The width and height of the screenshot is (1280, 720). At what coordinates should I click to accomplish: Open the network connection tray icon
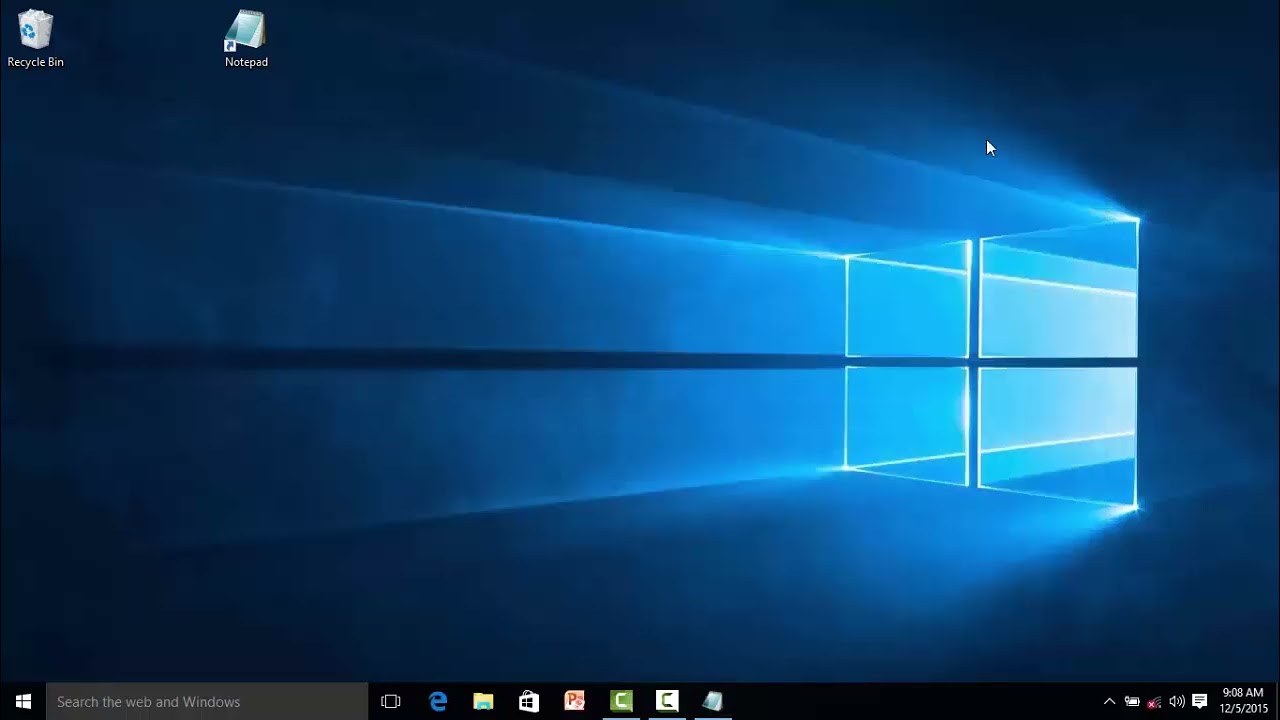click(1154, 701)
